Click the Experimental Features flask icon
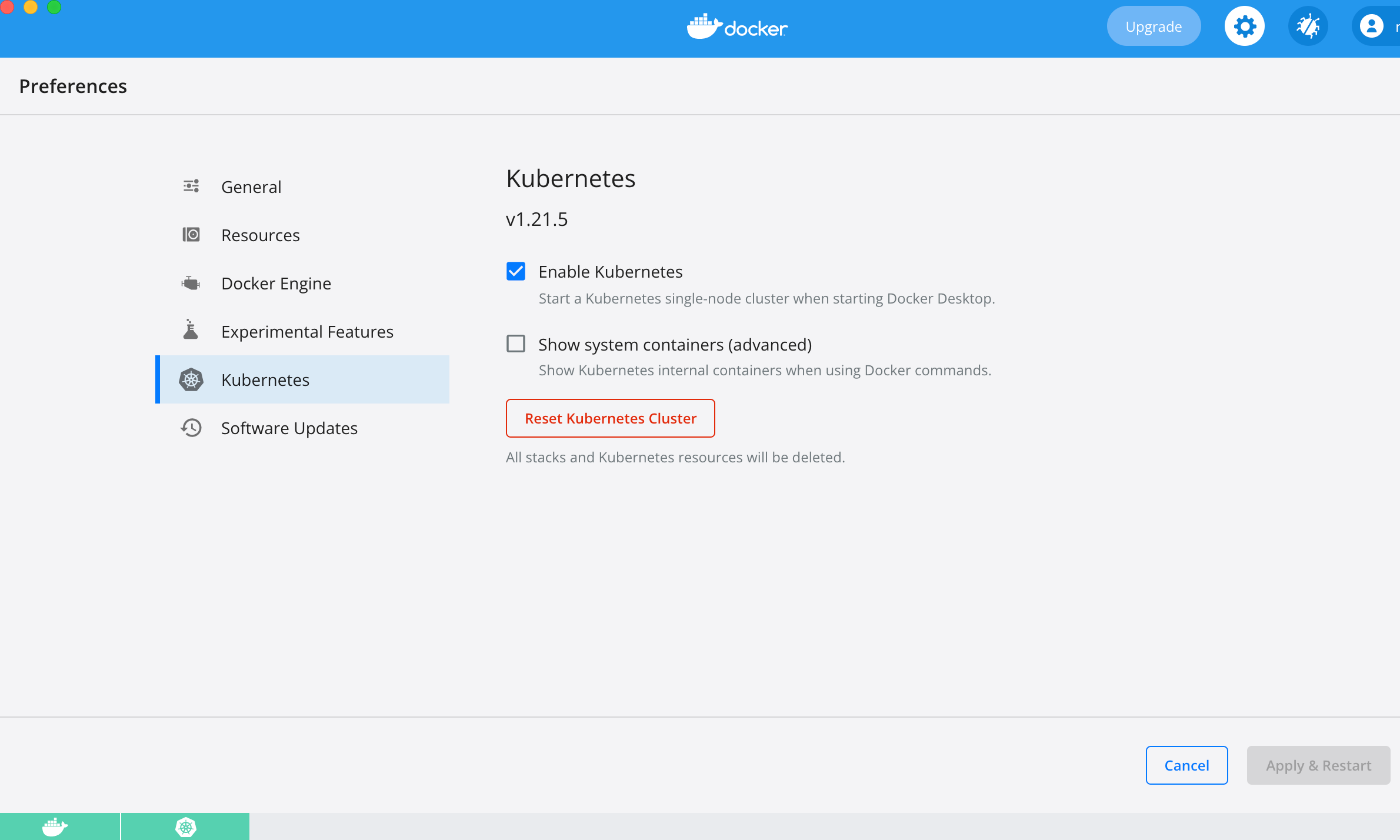The width and height of the screenshot is (1400, 840). (x=191, y=330)
